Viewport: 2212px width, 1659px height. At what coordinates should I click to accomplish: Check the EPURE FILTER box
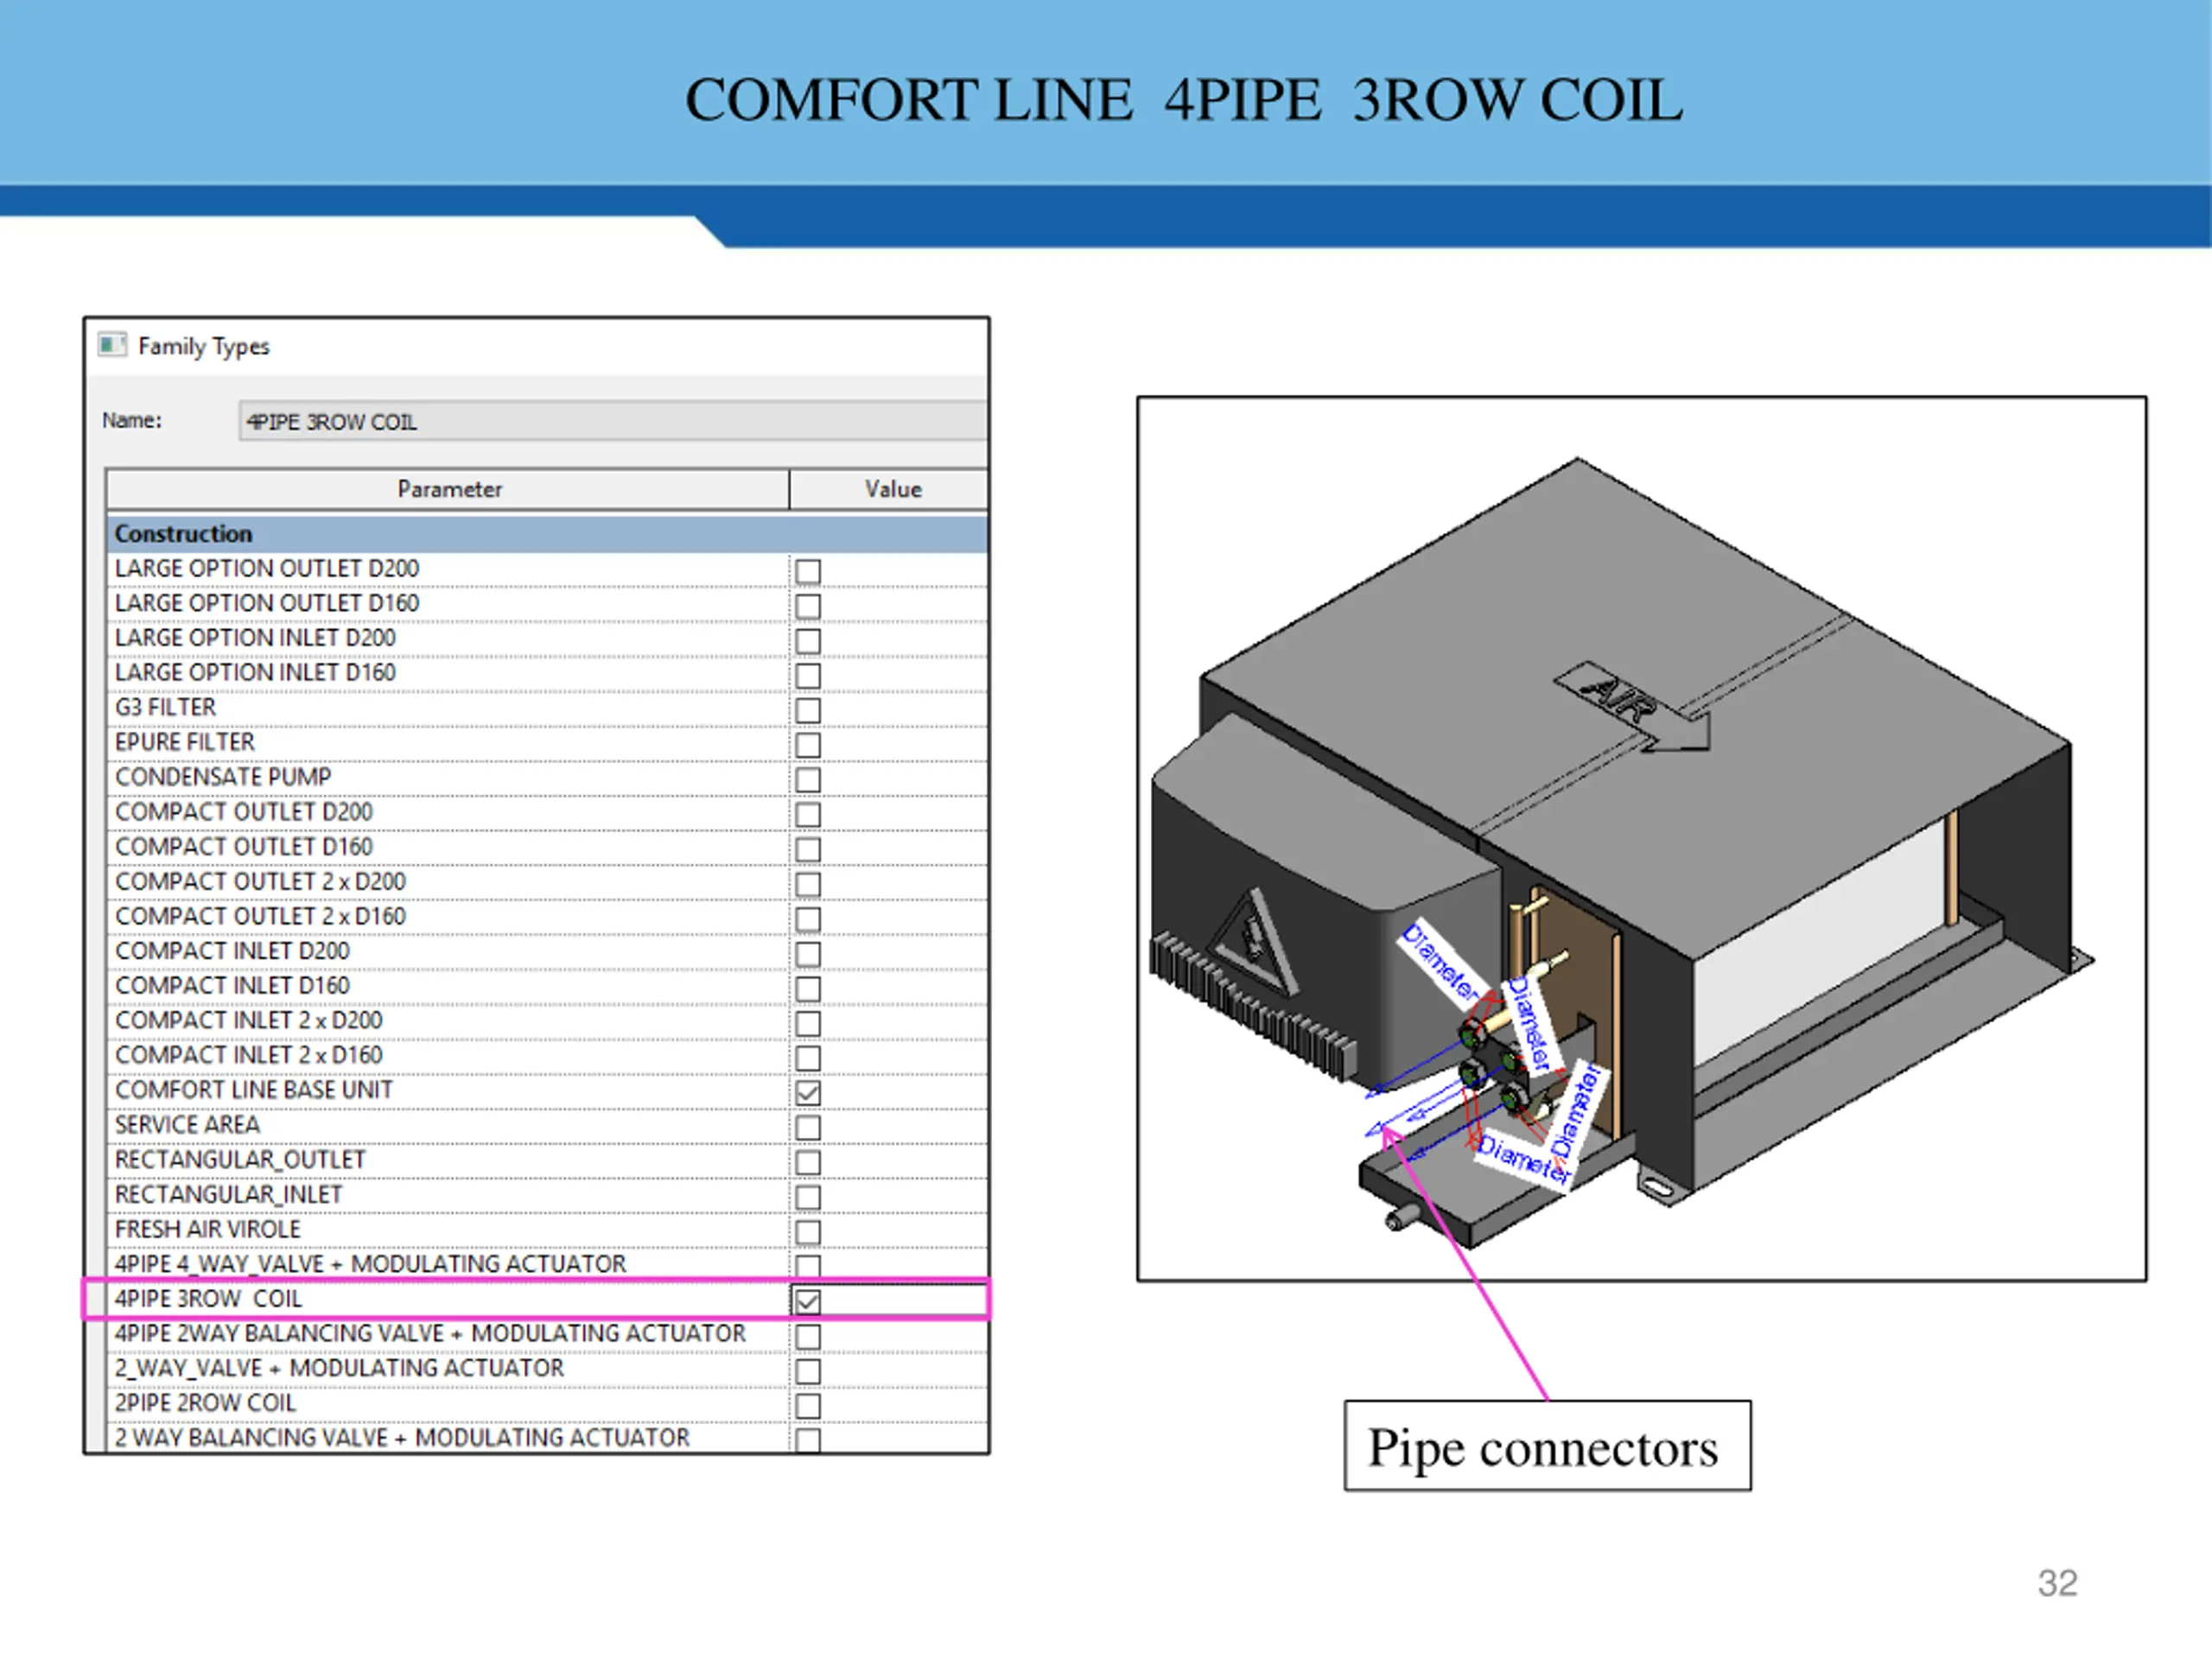pos(807,746)
